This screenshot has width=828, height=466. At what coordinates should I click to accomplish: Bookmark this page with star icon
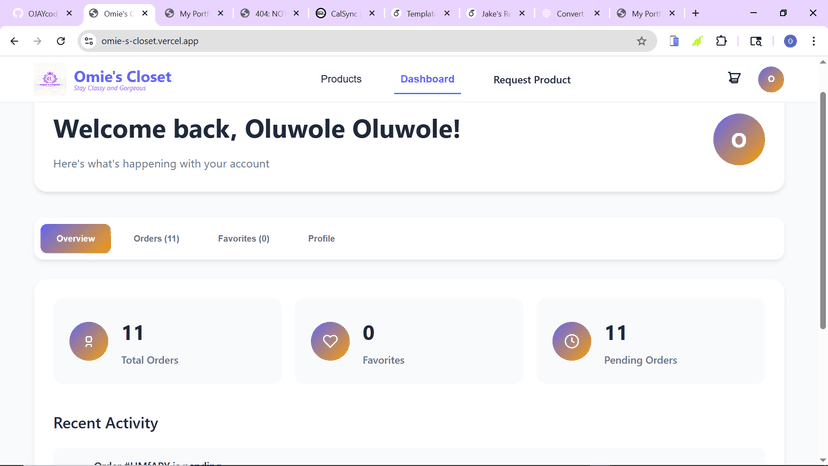642,41
